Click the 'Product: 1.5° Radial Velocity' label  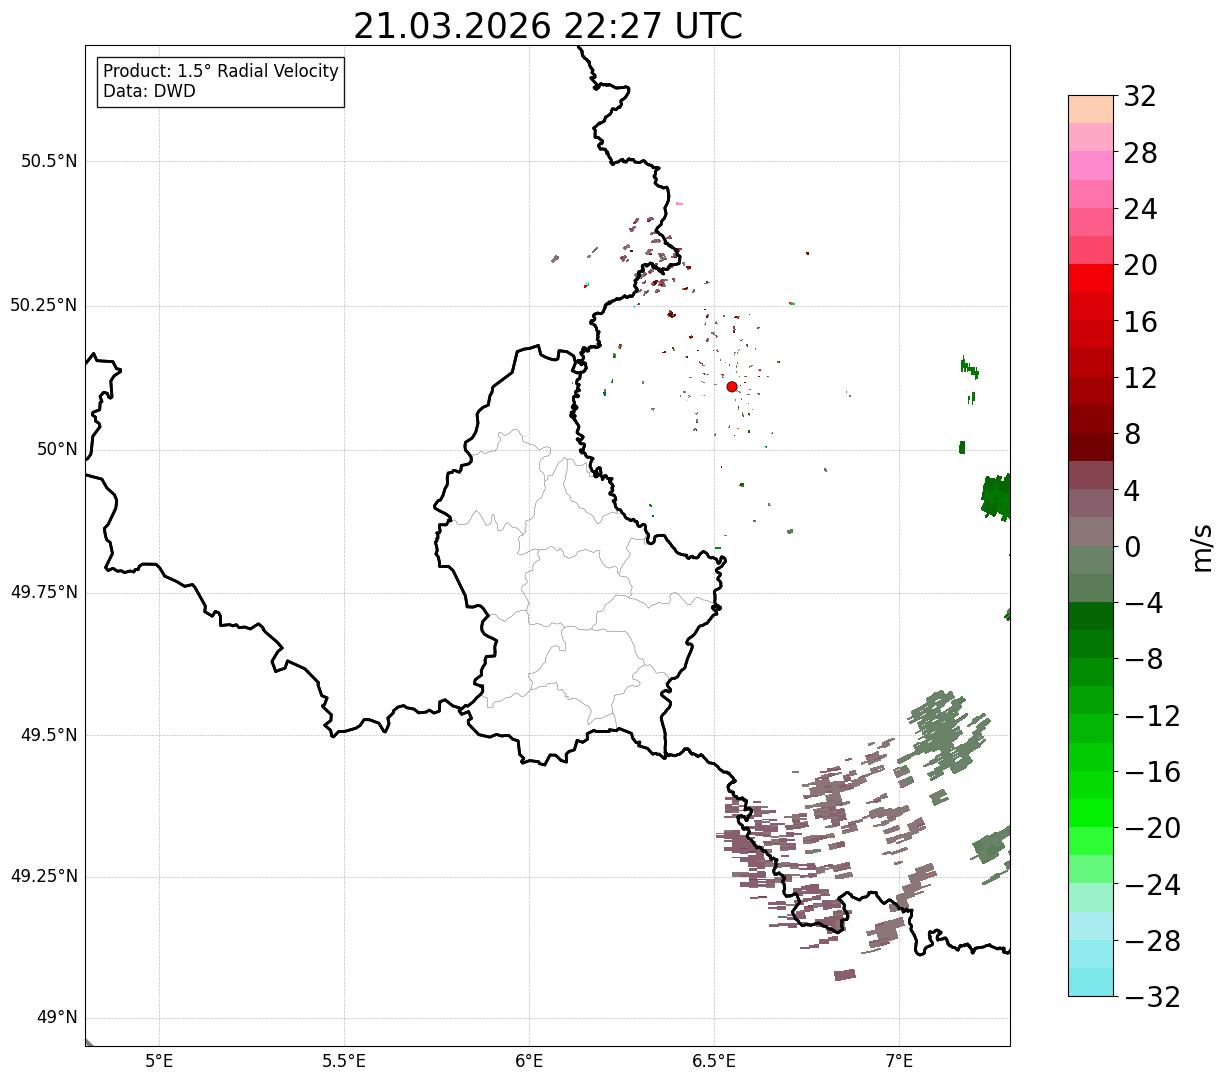(221, 72)
